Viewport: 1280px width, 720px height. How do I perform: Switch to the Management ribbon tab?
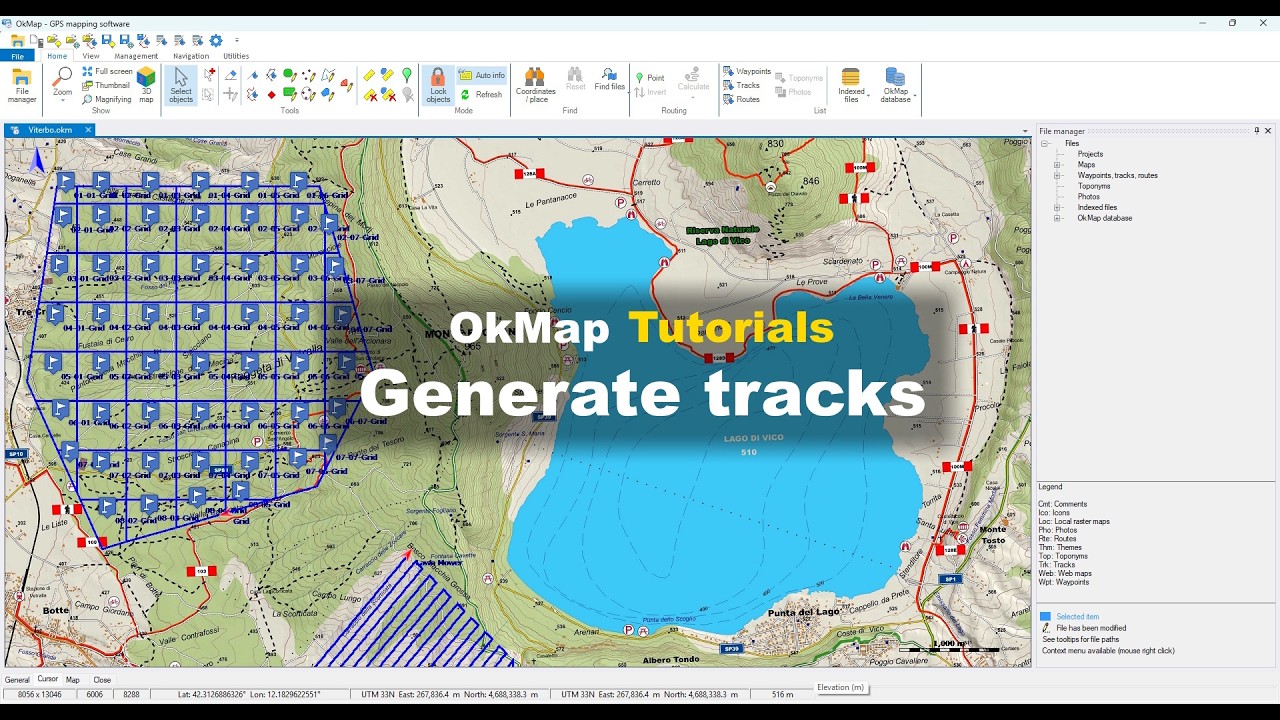136,56
